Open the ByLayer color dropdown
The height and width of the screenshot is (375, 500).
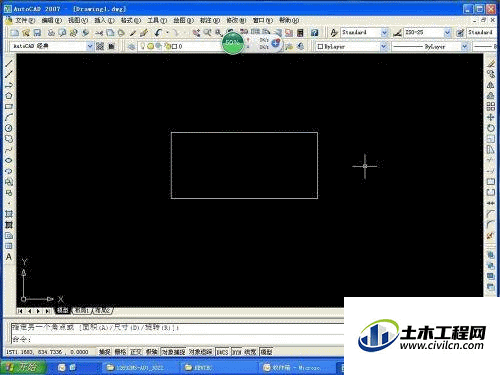click(x=384, y=46)
